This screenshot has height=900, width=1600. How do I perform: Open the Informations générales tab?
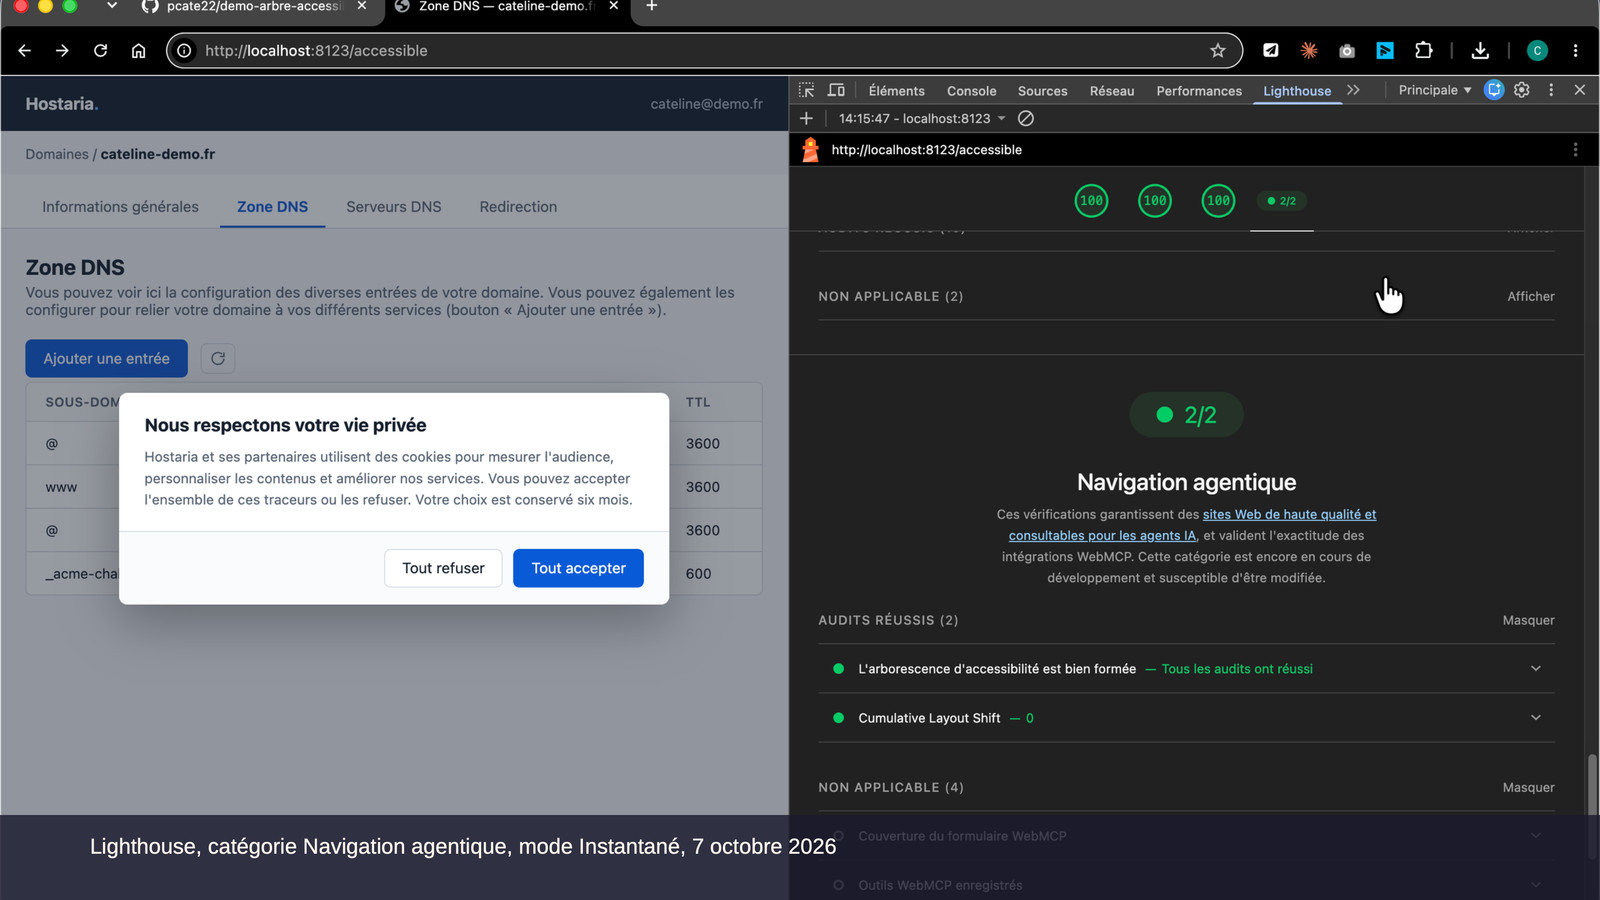120,207
